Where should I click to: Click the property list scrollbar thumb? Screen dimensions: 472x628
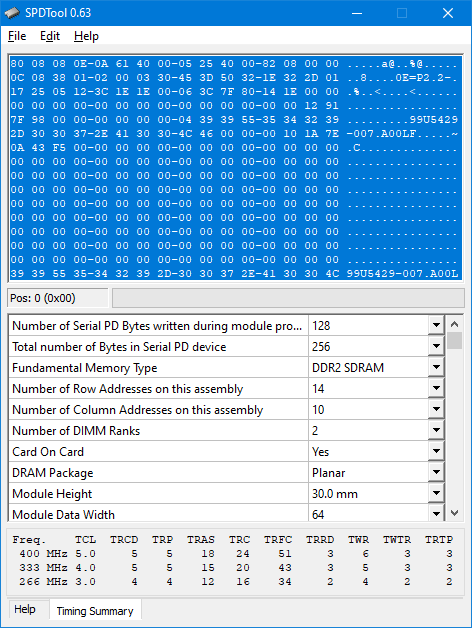(454, 340)
